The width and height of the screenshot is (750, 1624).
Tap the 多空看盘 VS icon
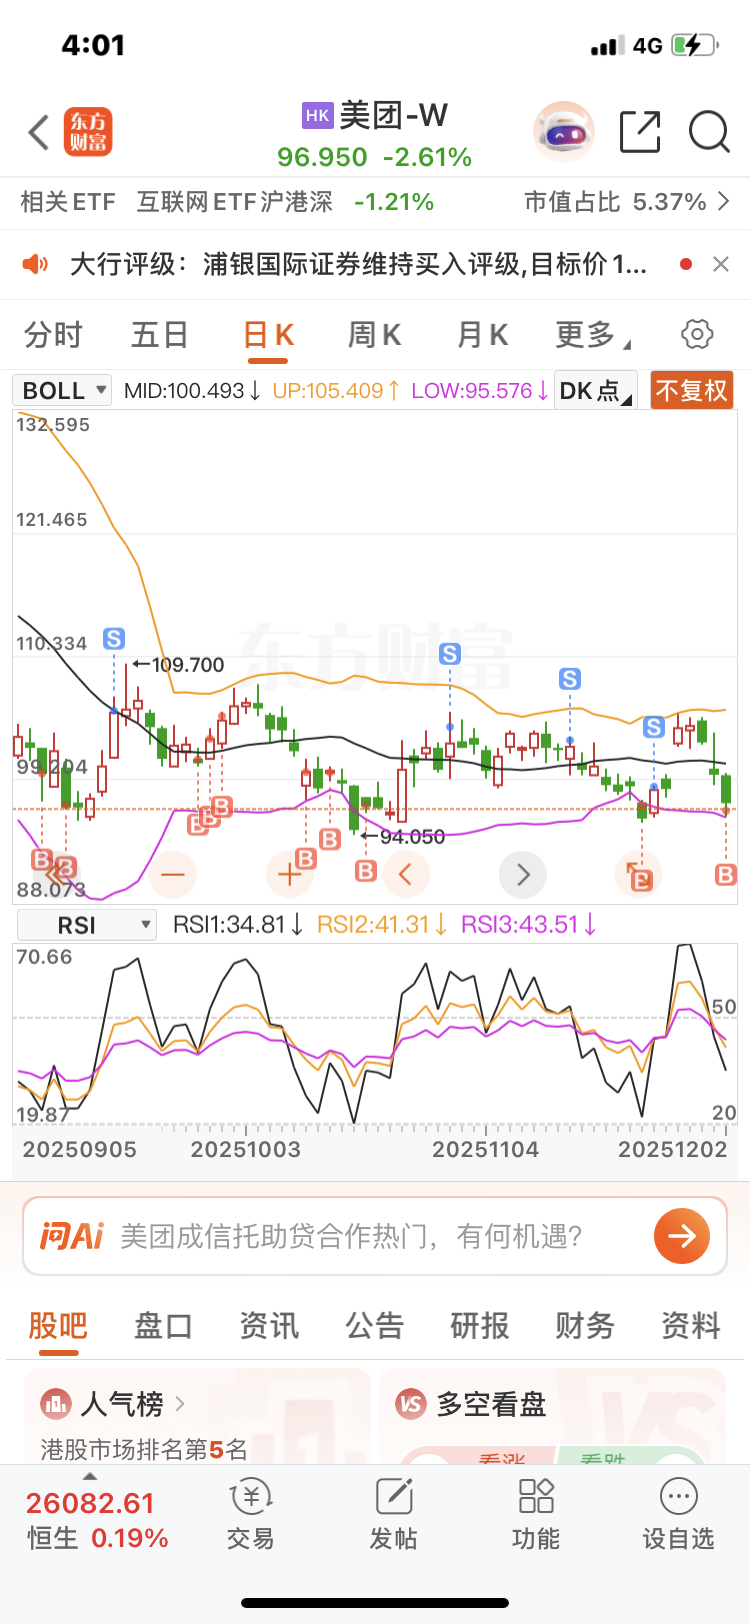411,1404
